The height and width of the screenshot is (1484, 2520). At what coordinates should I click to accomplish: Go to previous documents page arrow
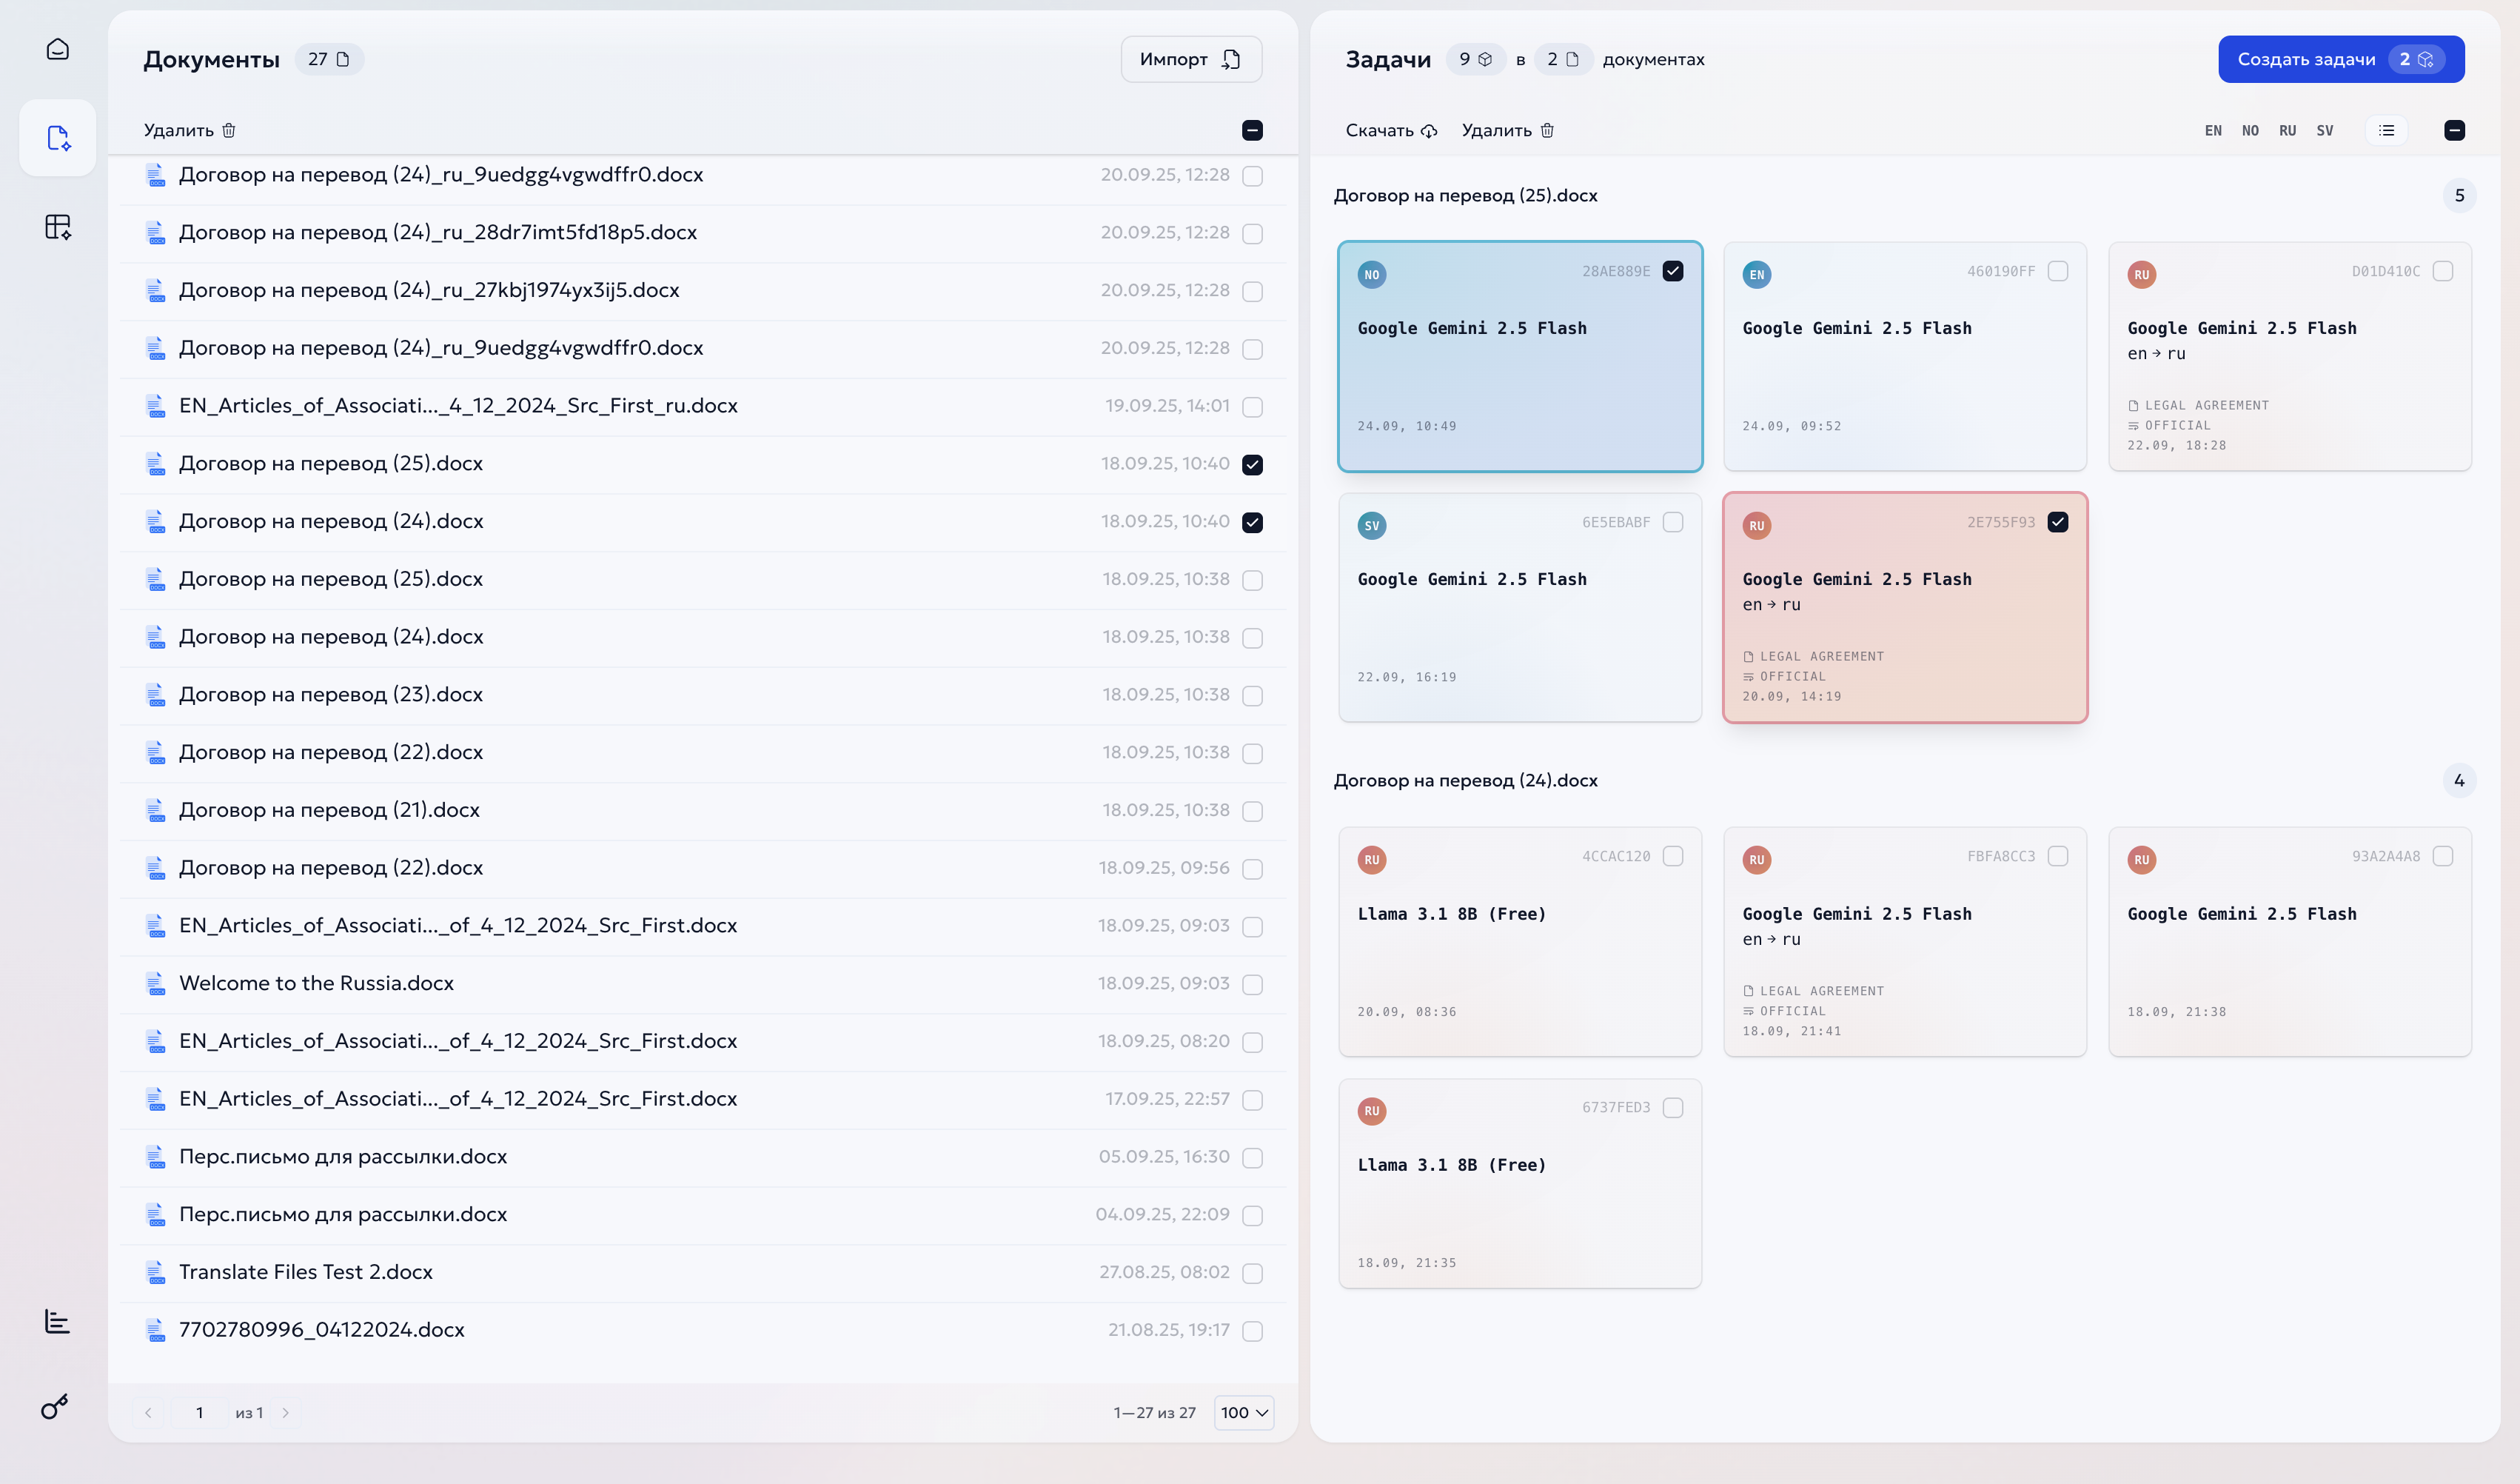pyautogui.click(x=148, y=1412)
